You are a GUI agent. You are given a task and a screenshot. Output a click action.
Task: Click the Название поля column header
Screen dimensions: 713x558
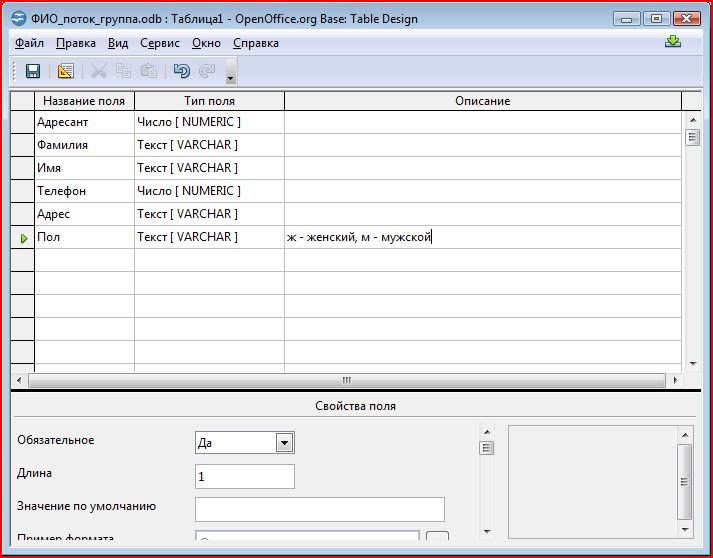tap(84, 101)
